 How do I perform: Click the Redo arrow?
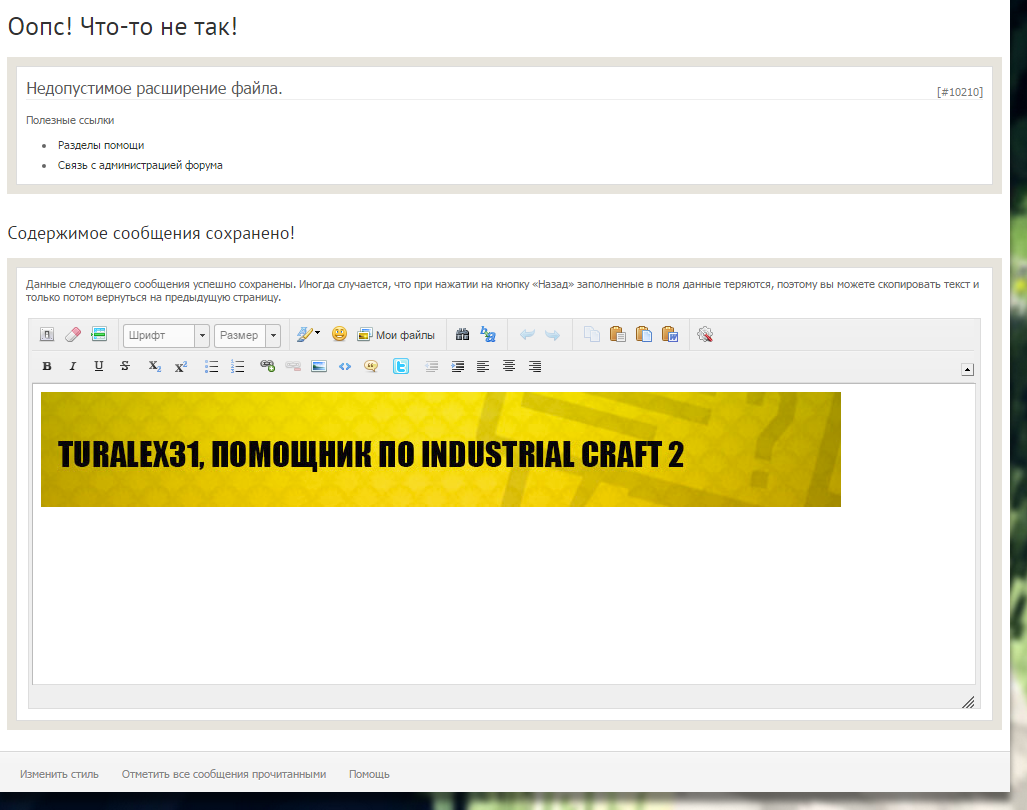(x=553, y=335)
